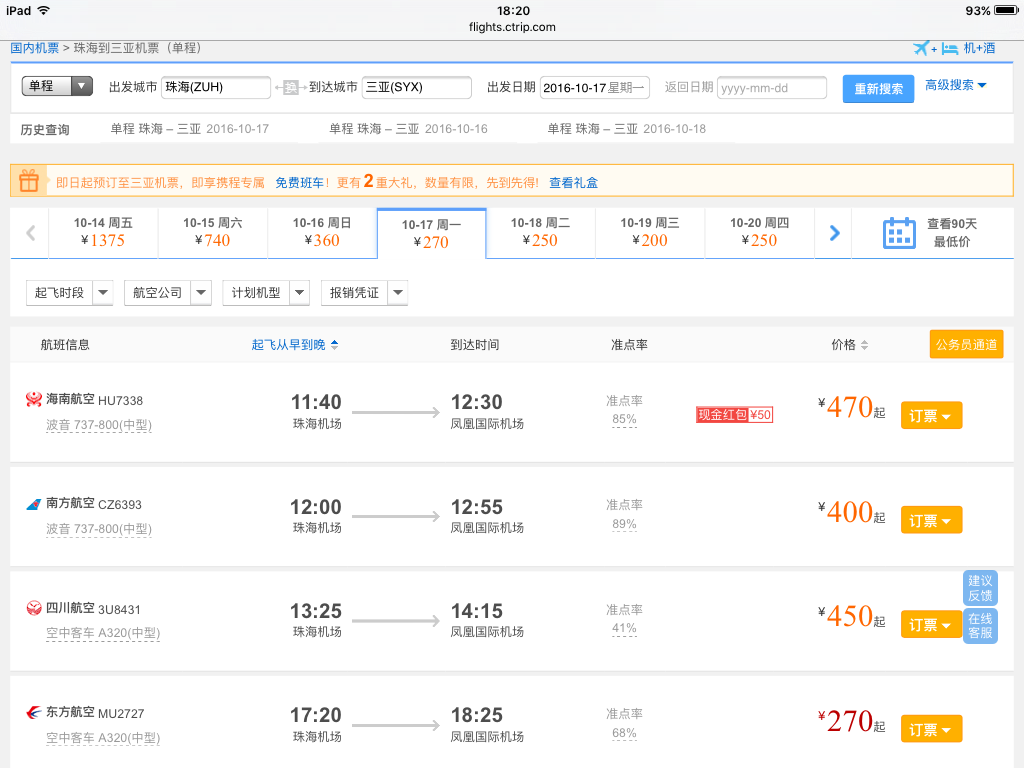Click the gift box promotion icon
Screen dimensions: 1024x768
coord(29,181)
